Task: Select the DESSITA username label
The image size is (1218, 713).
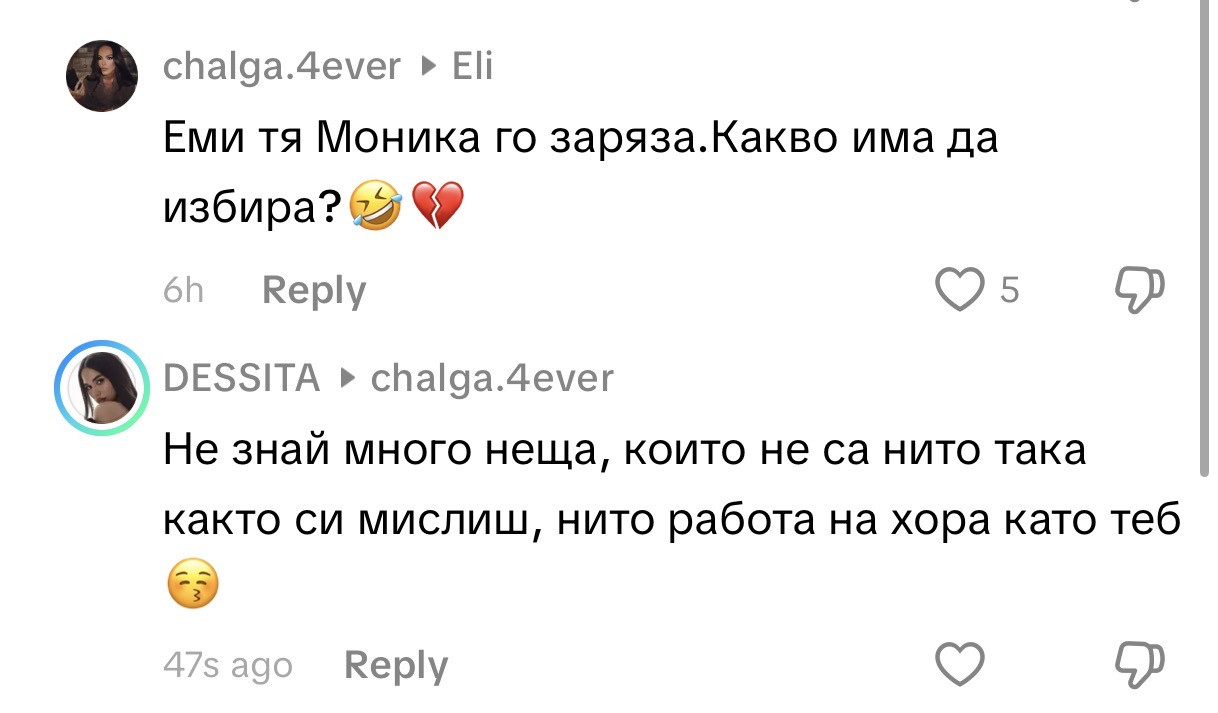Action: point(241,378)
